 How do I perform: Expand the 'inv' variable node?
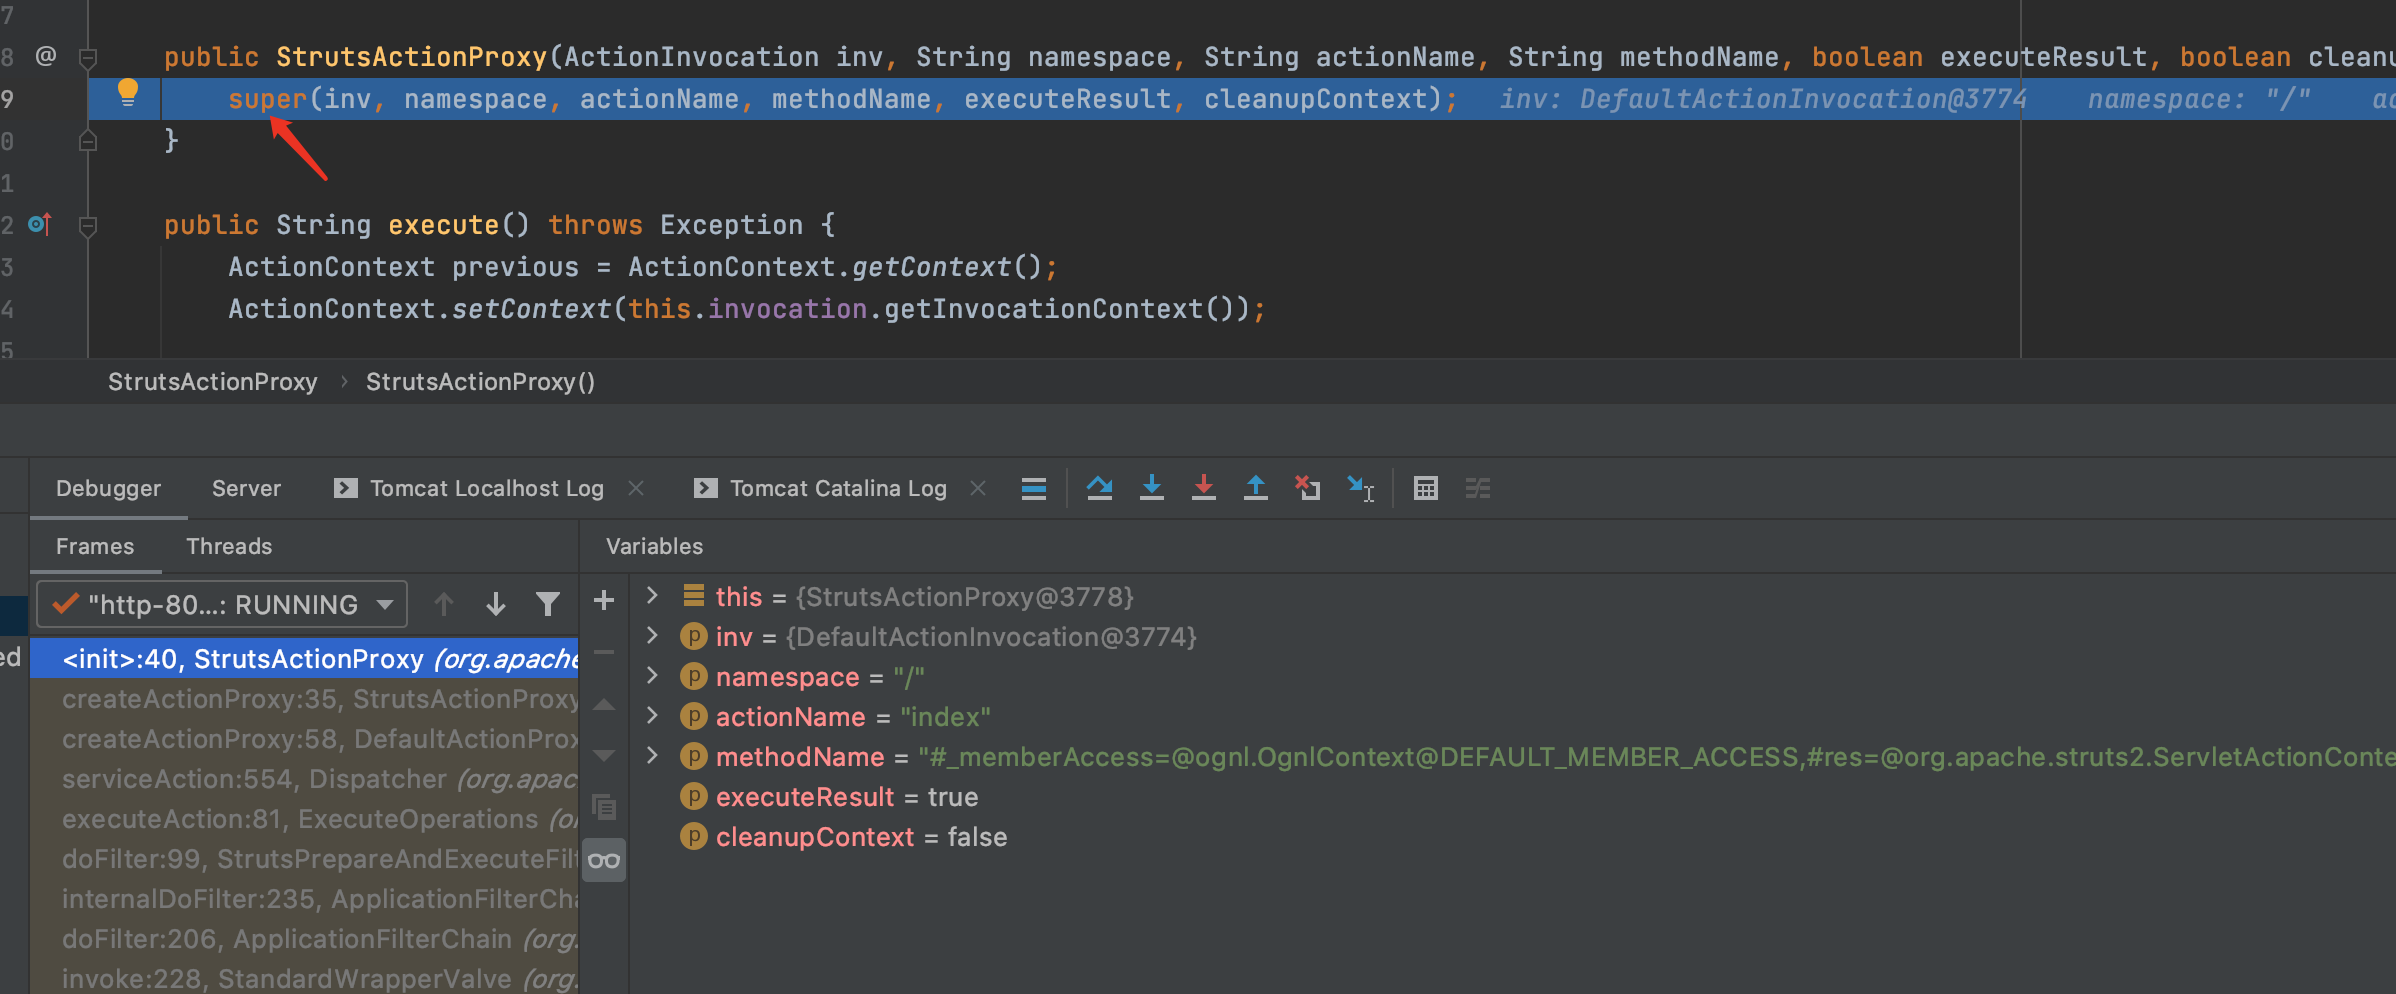(x=652, y=635)
